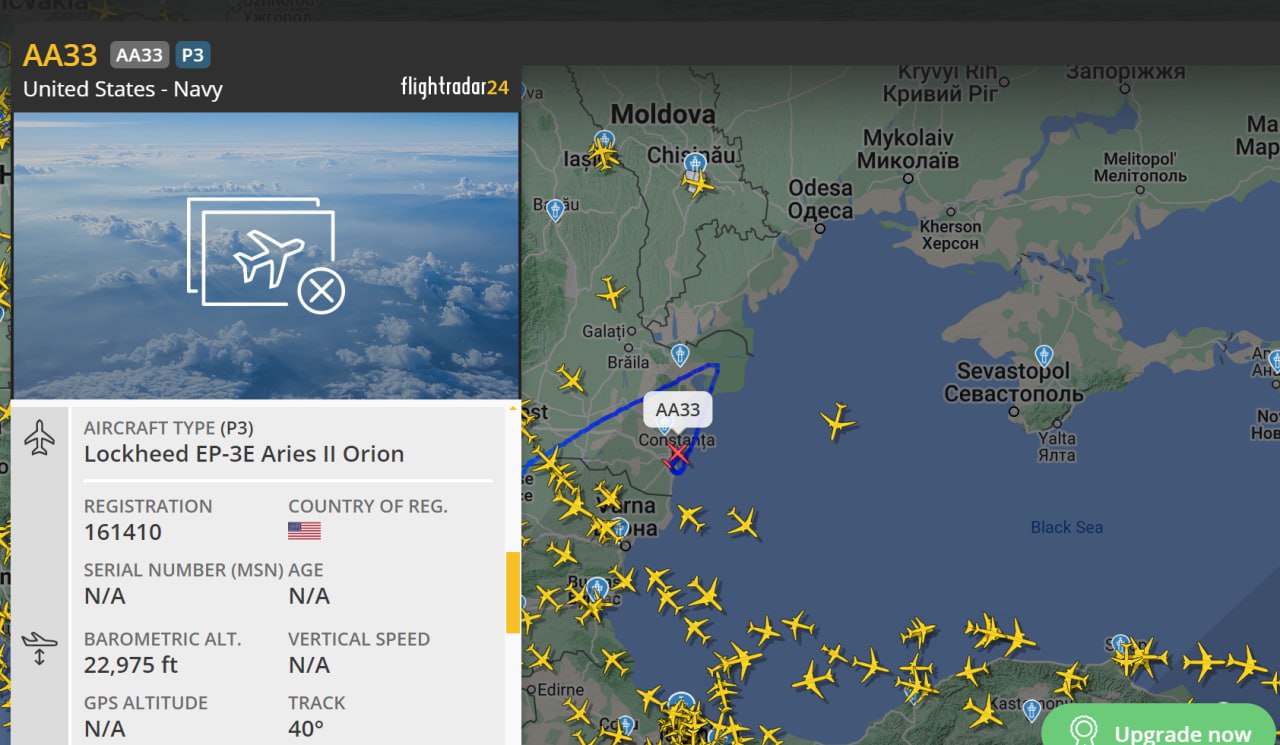Viewport: 1280px width, 745px height.
Task: Click the SERIAL NUMBER (MSN) label
Action: click(183, 570)
